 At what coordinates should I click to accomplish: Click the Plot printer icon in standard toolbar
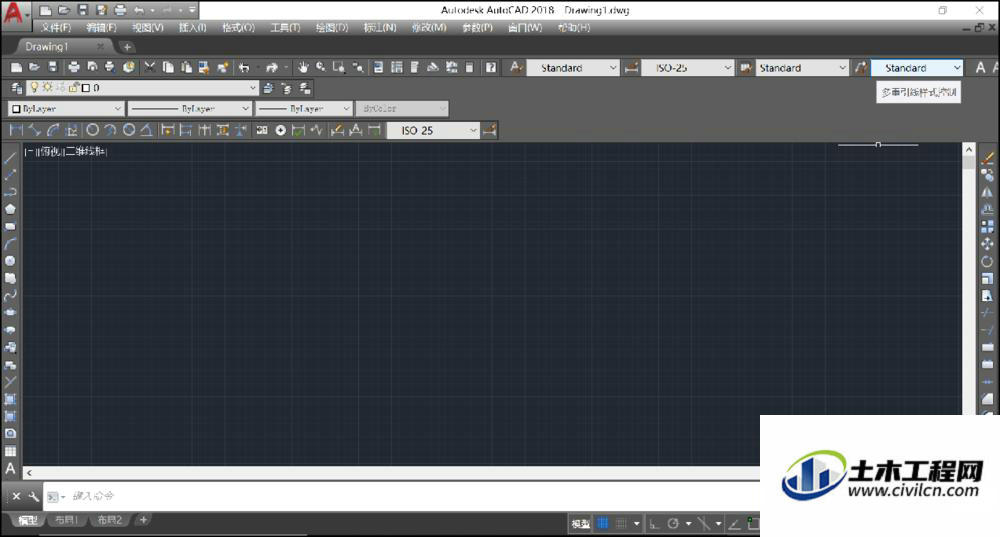[x=74, y=67]
